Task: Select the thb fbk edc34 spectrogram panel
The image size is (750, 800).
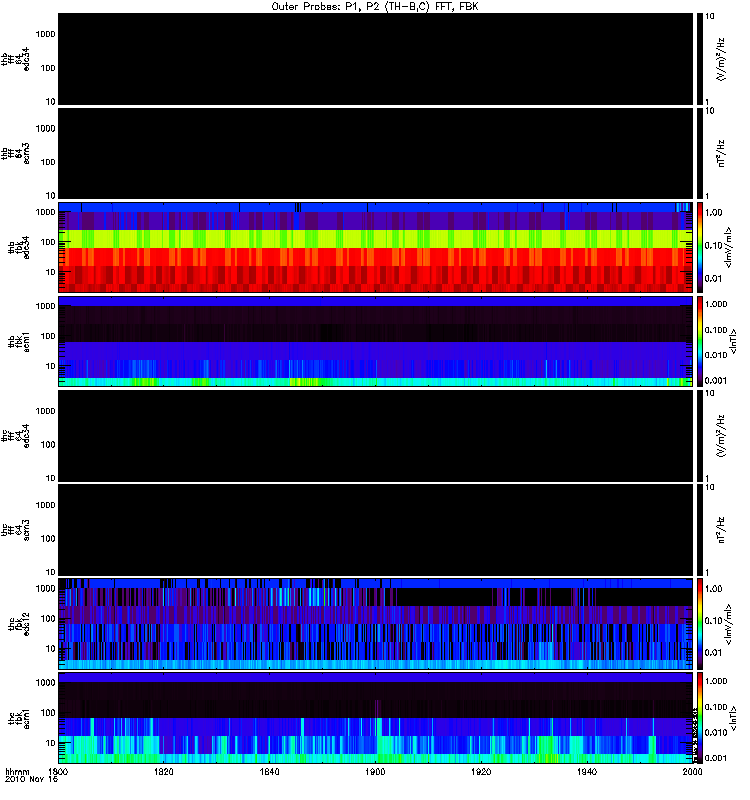Action: coord(376,247)
